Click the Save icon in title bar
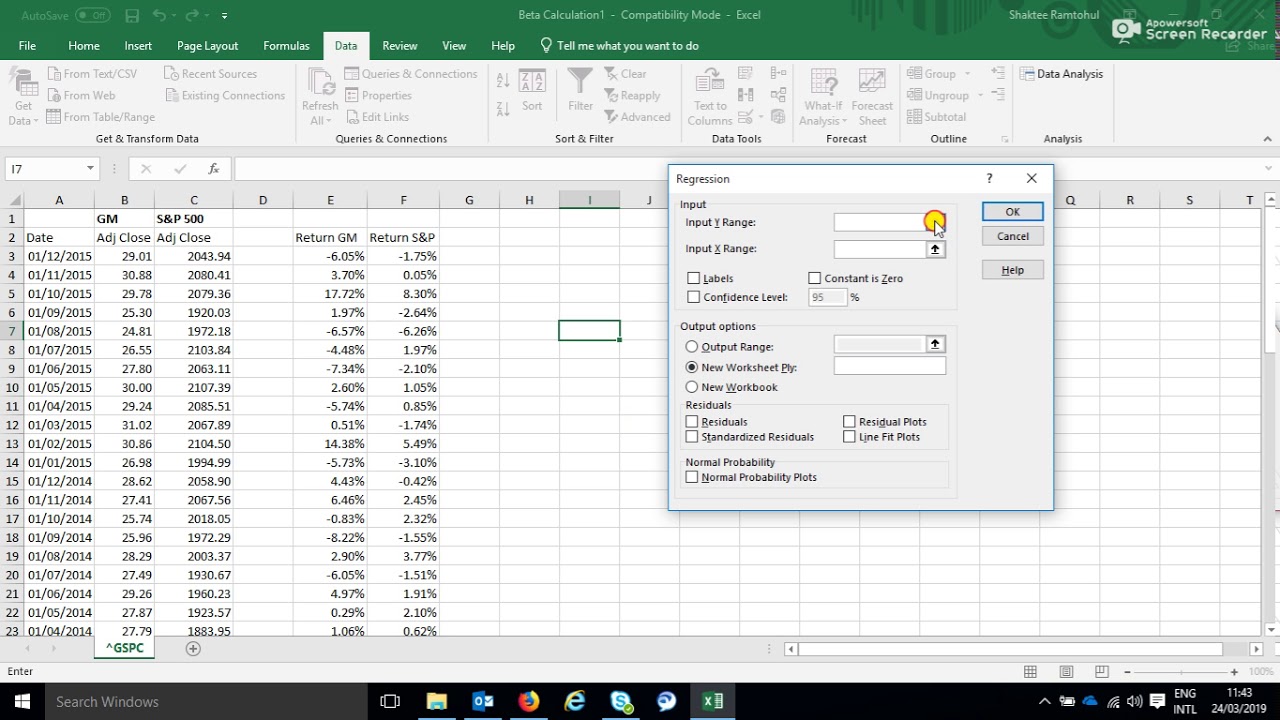1280x720 pixels. click(133, 16)
